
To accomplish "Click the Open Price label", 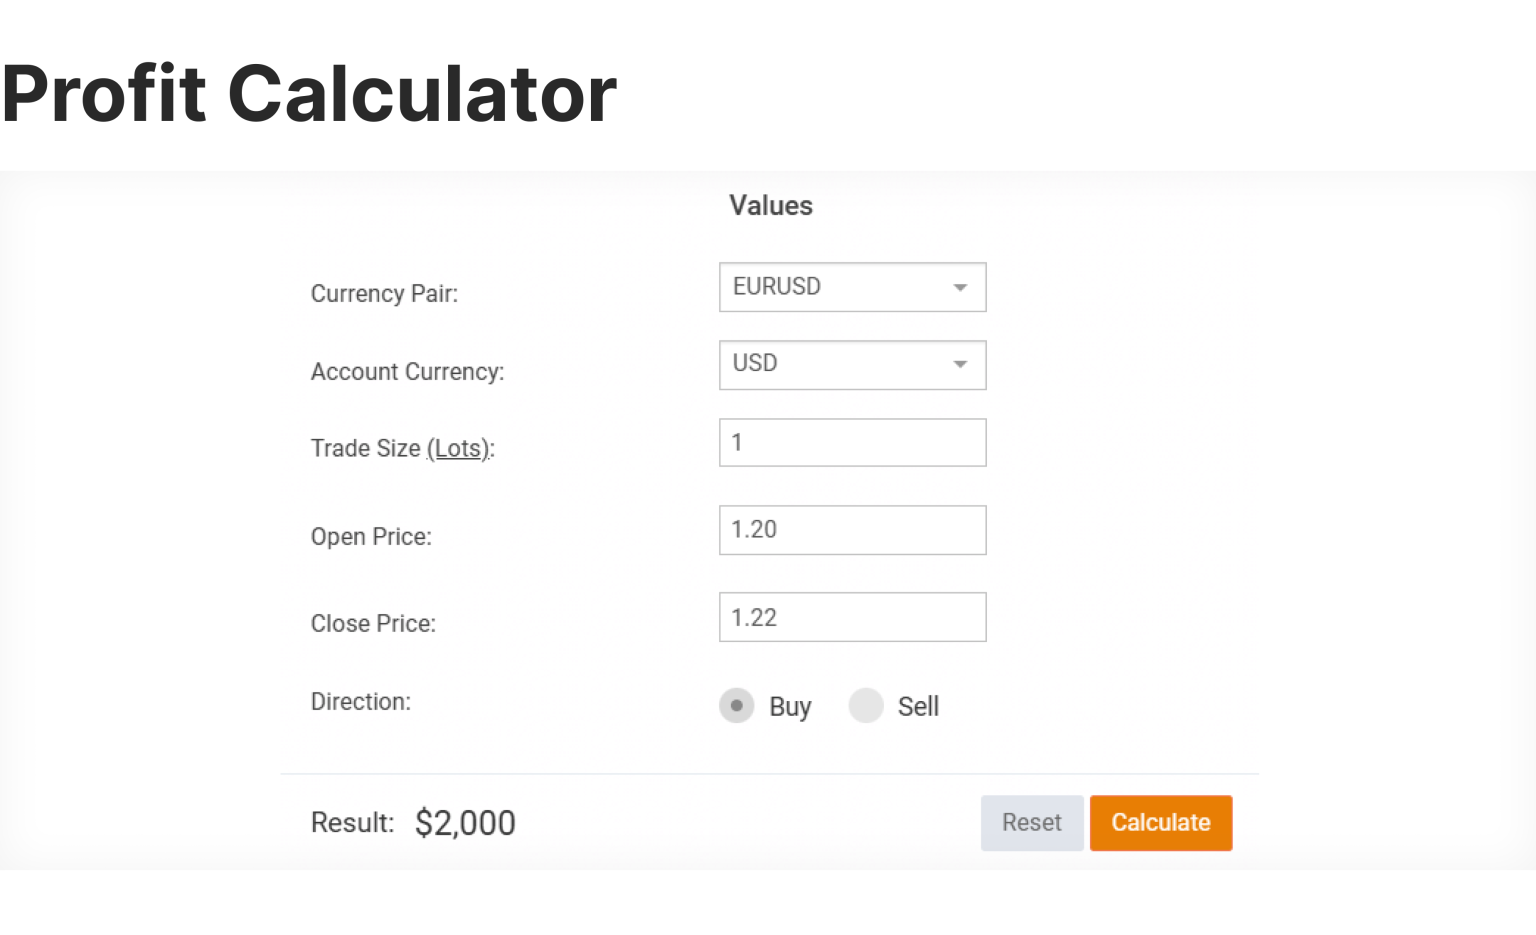I will click(371, 536).
